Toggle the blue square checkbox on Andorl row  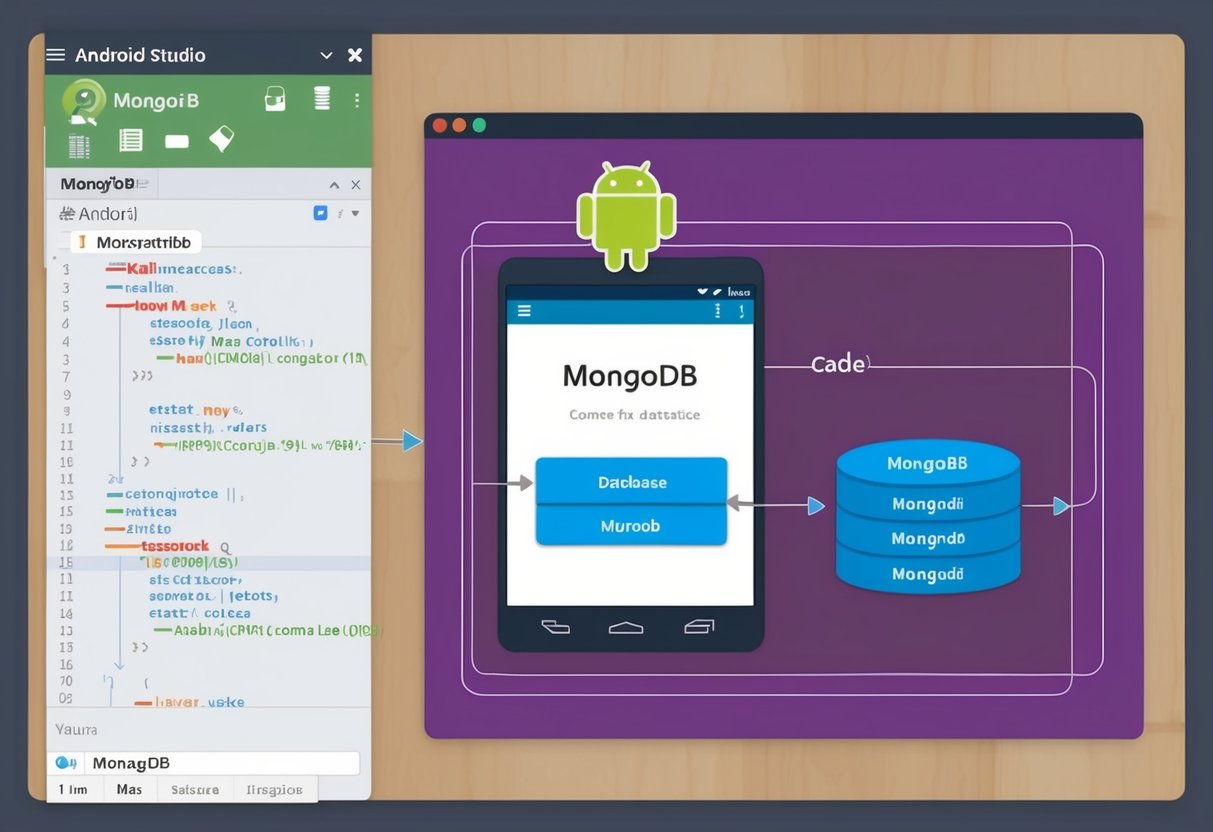(x=320, y=213)
